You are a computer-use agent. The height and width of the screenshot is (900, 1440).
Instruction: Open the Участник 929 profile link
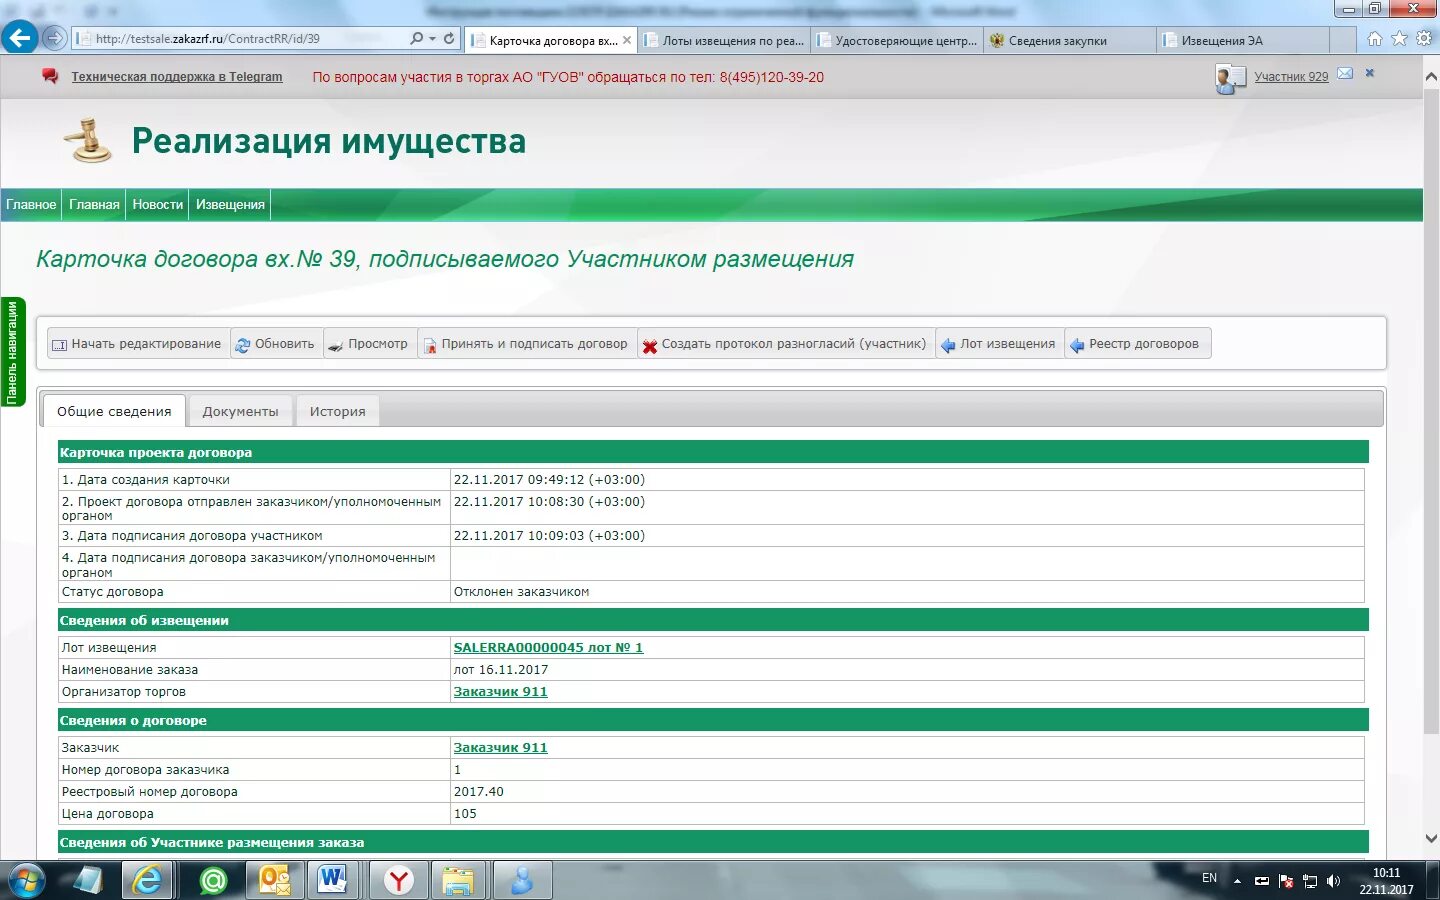tap(1291, 77)
